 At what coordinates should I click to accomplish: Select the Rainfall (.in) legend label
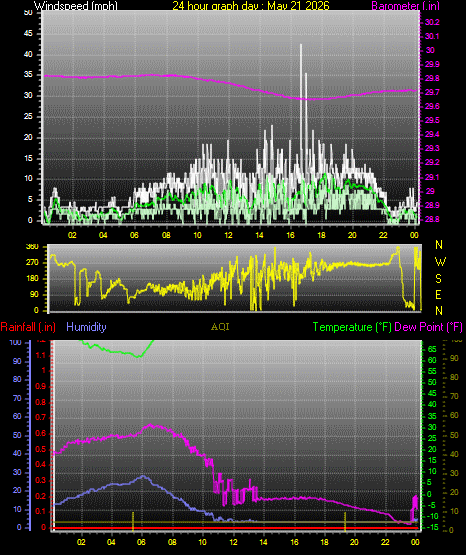[28, 327]
